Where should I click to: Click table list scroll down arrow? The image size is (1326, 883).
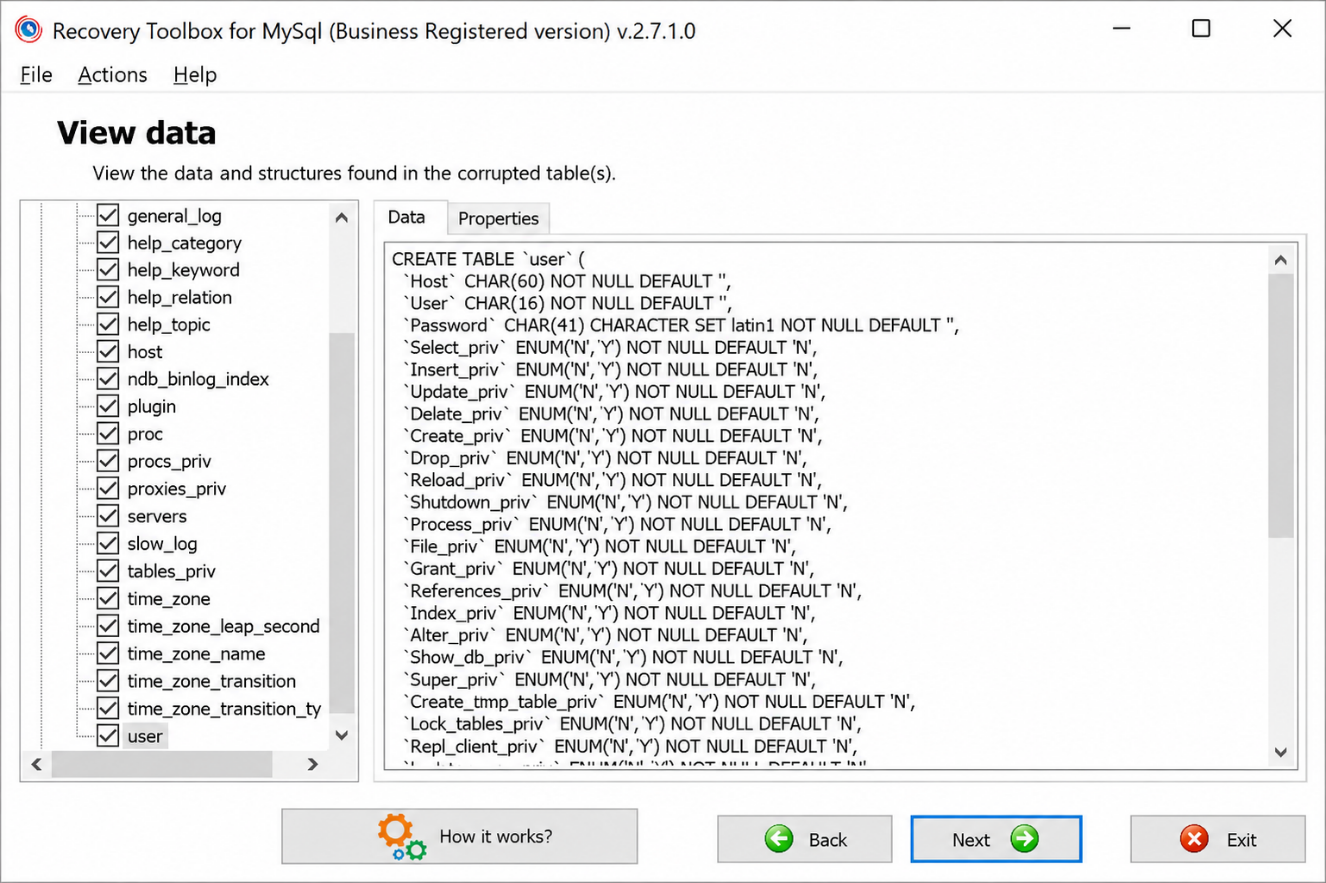[341, 735]
